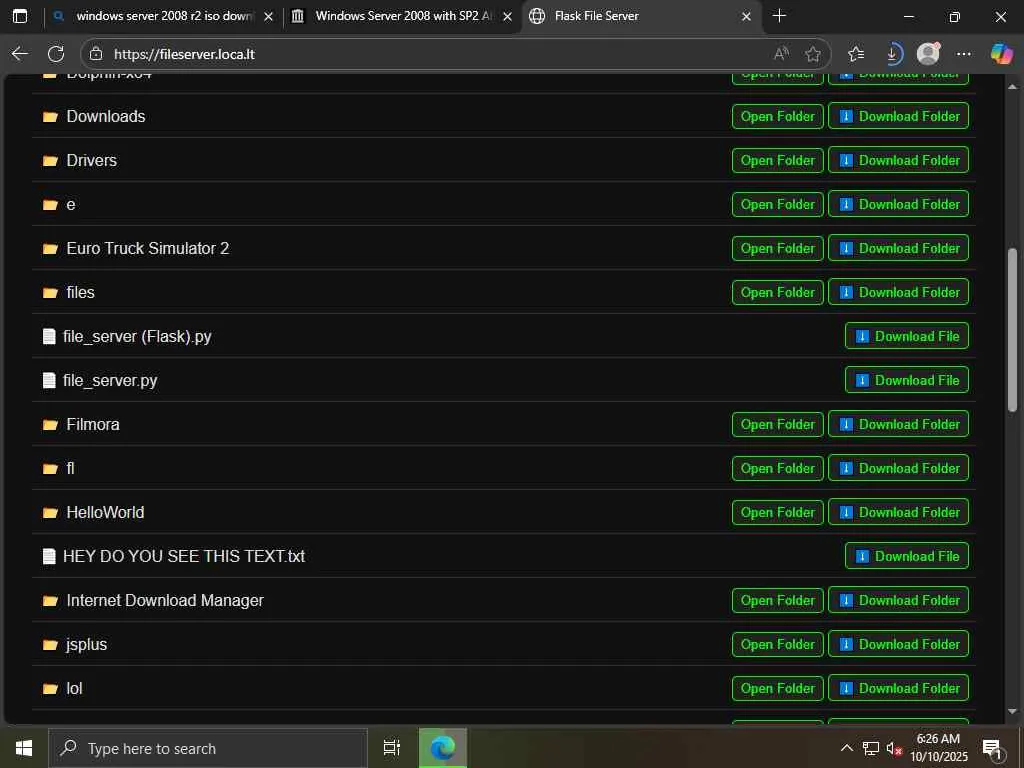Open Task View on the taskbar
Image resolution: width=1024 pixels, height=768 pixels.
click(392, 748)
